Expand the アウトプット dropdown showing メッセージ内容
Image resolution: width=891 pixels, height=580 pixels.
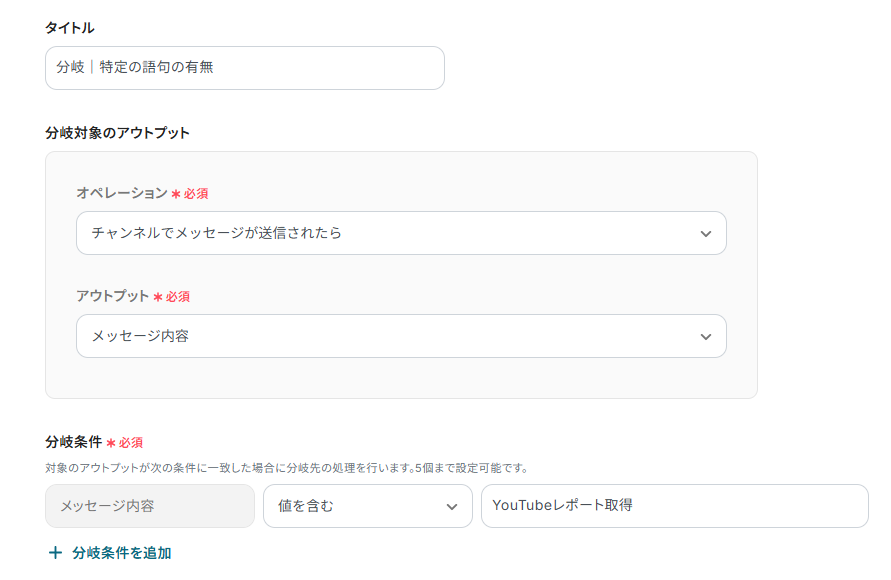[400, 337]
